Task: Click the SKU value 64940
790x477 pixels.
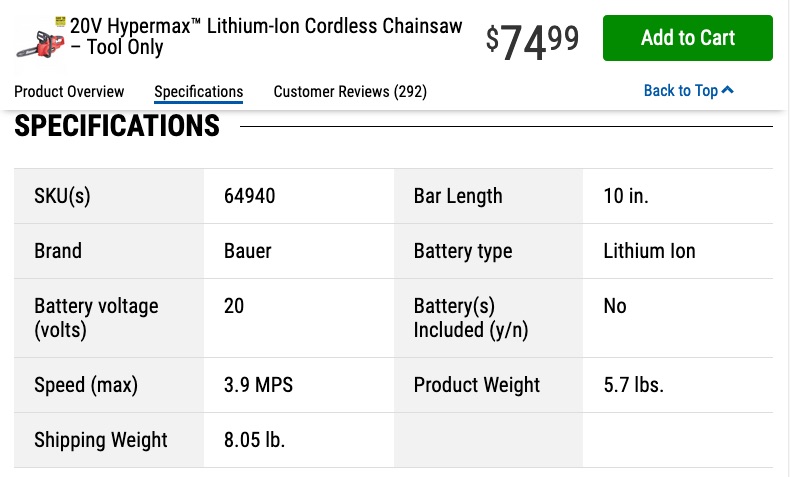Action: pyautogui.click(x=249, y=196)
